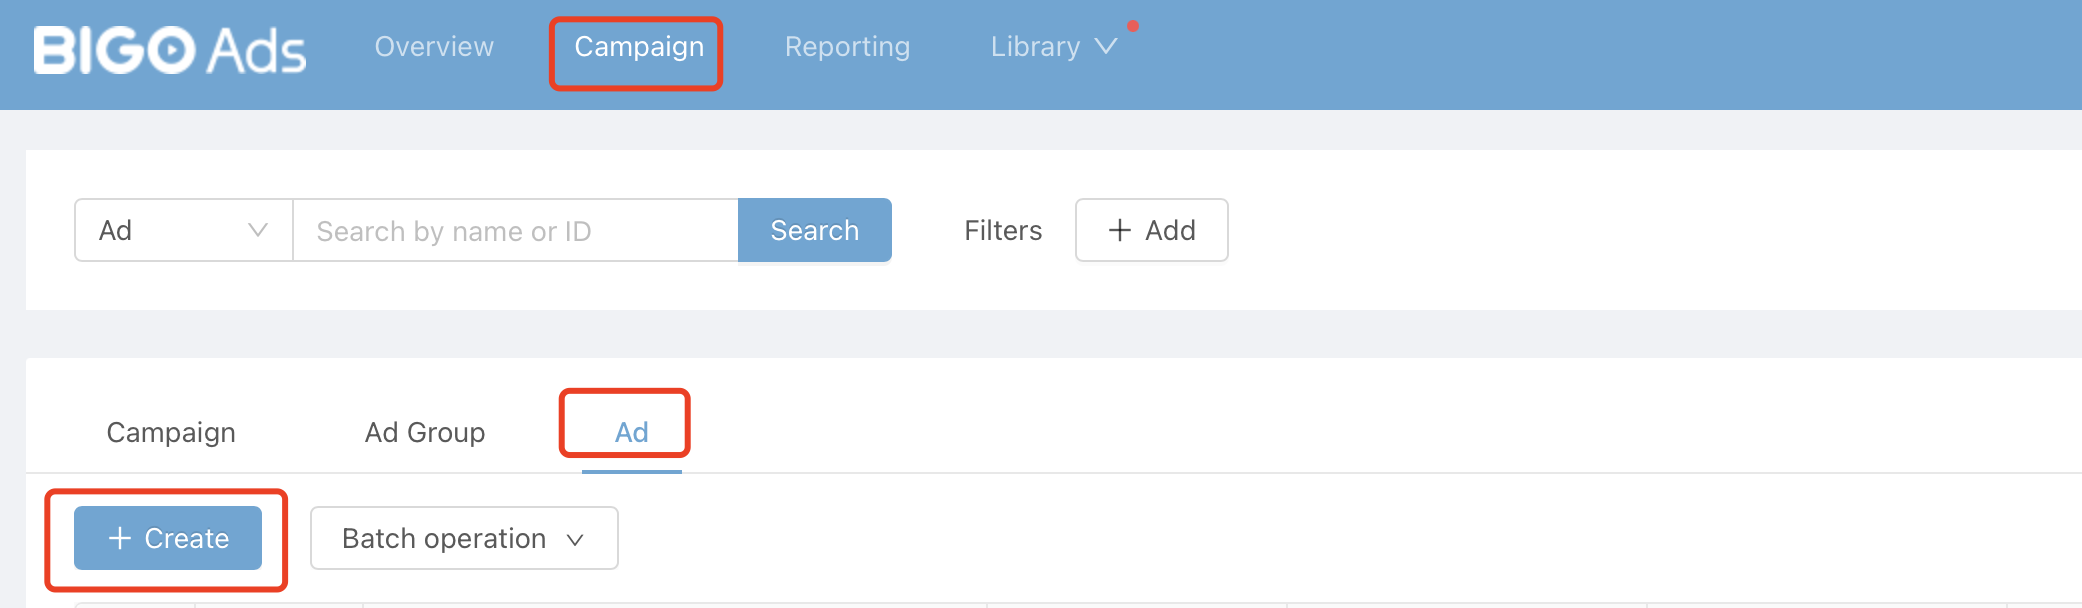Add a new filter with Add button
The image size is (2082, 608).
click(x=1152, y=230)
